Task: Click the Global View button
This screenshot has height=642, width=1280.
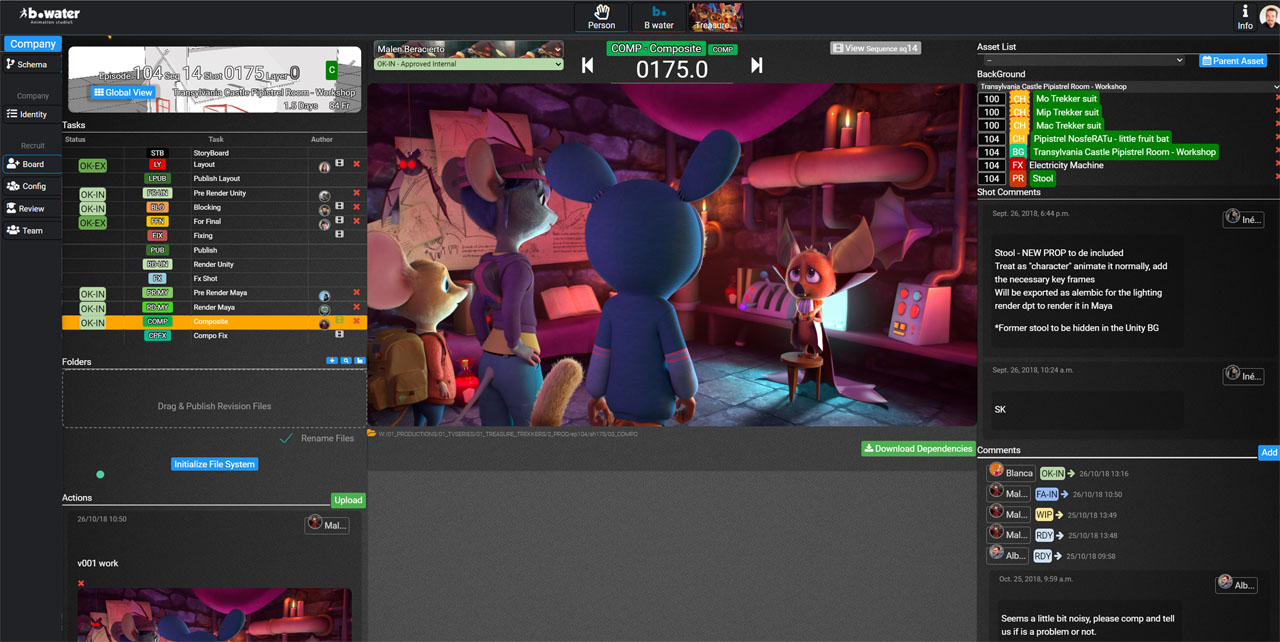Action: point(123,93)
